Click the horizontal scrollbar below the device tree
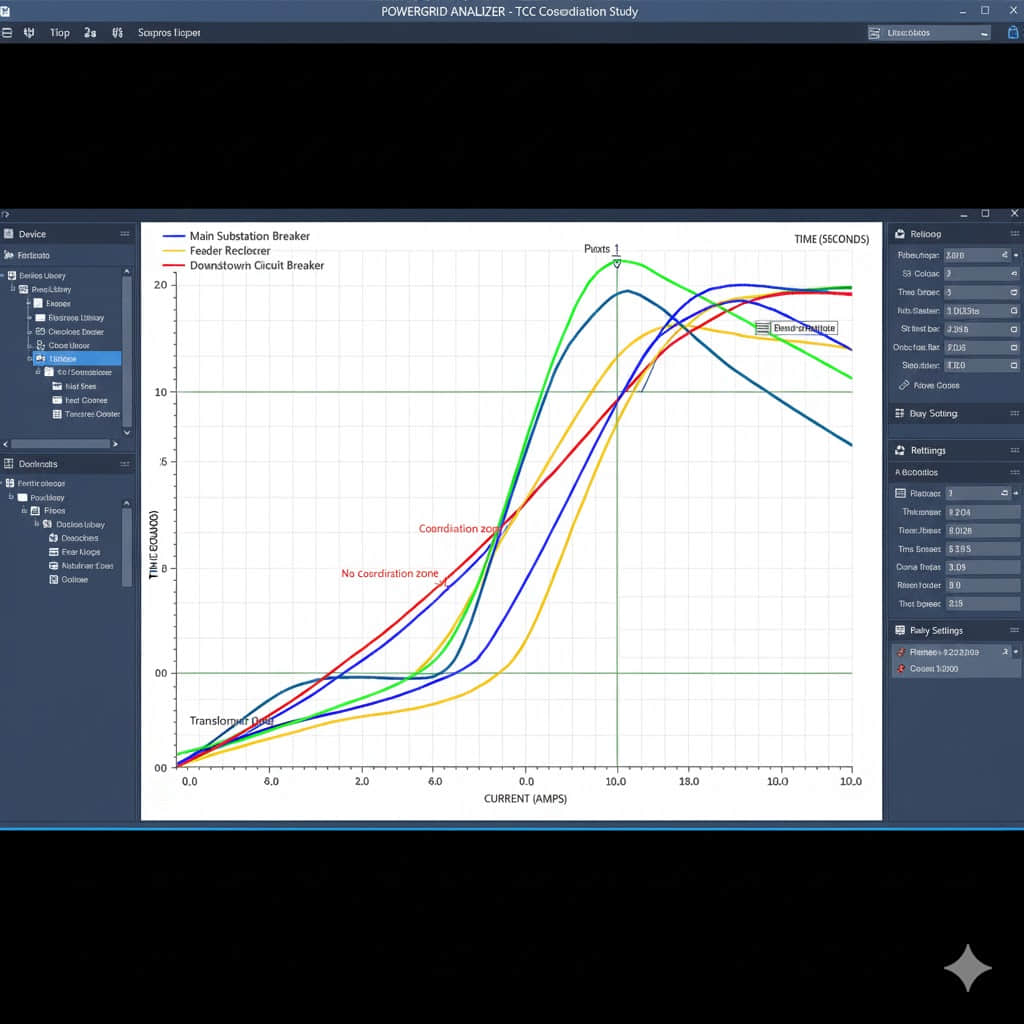The height and width of the screenshot is (1024, 1024). click(60, 444)
